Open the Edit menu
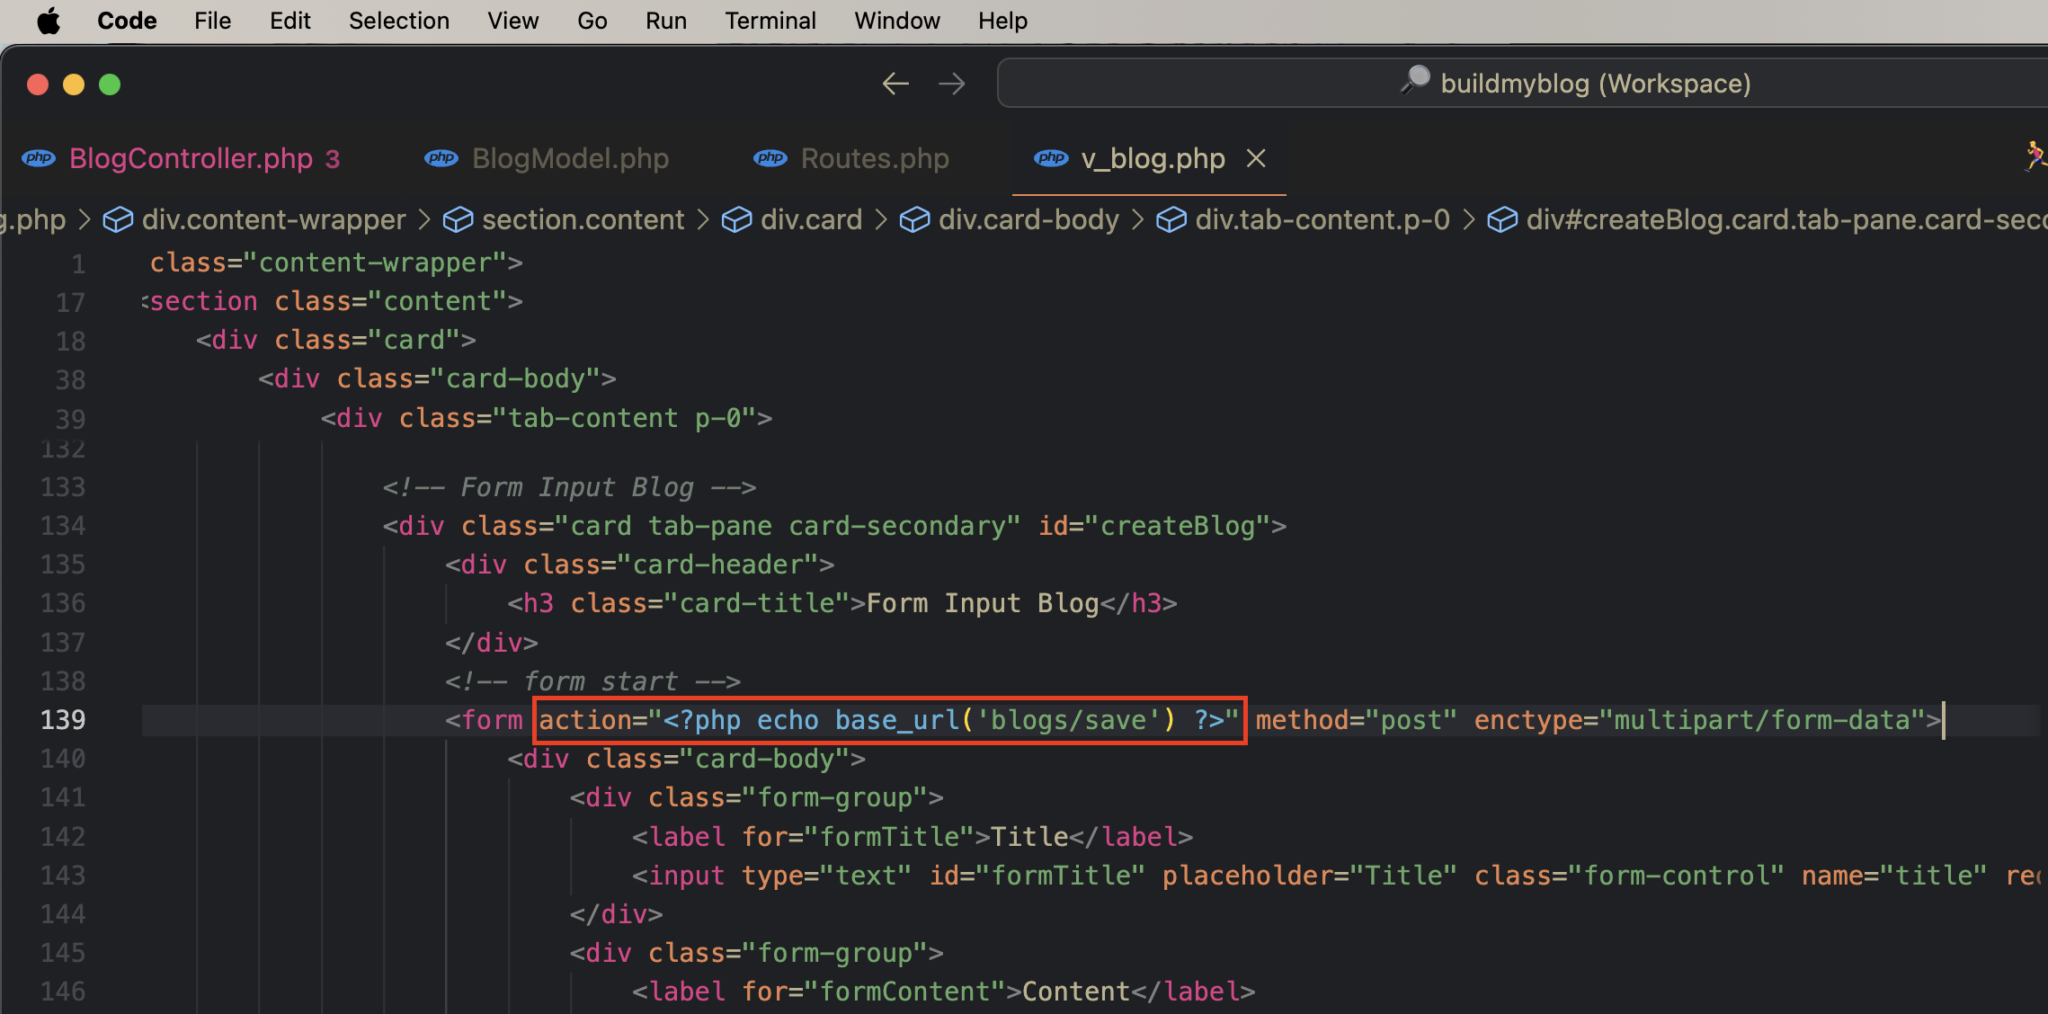Image resolution: width=2048 pixels, height=1014 pixels. tap(290, 21)
